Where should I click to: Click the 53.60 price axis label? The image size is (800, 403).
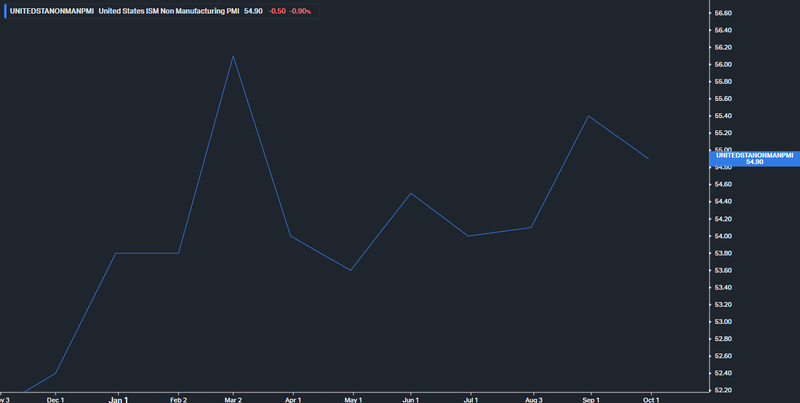[723, 270]
